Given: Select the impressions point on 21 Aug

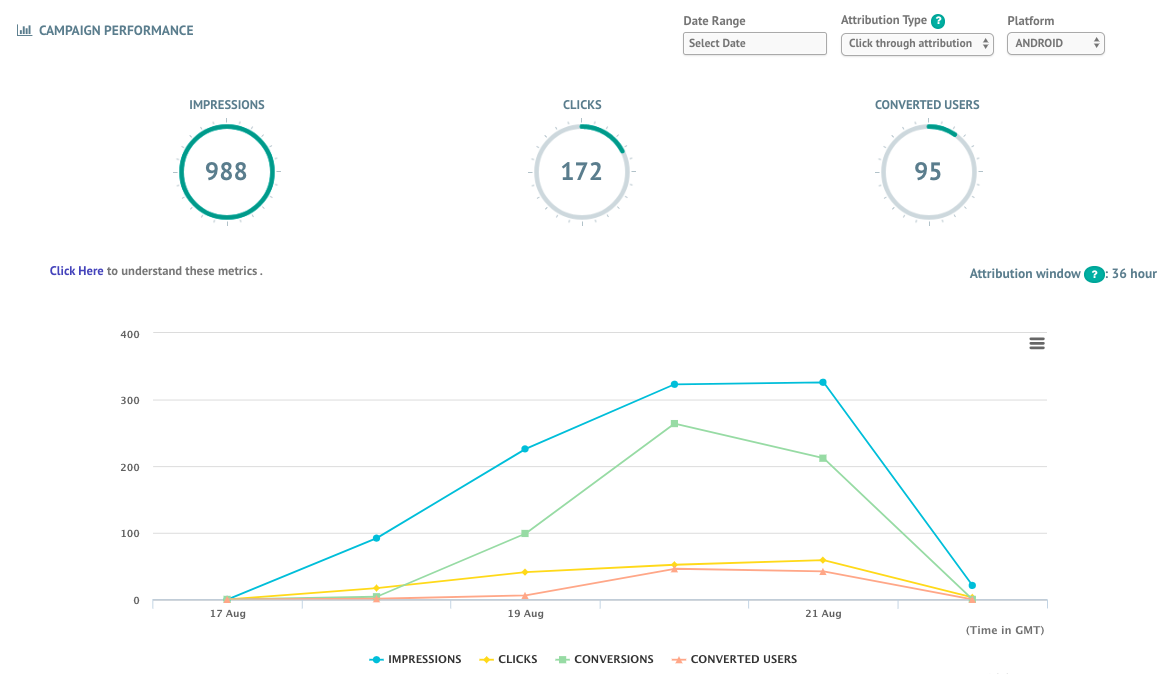Looking at the screenshot, I should (823, 382).
